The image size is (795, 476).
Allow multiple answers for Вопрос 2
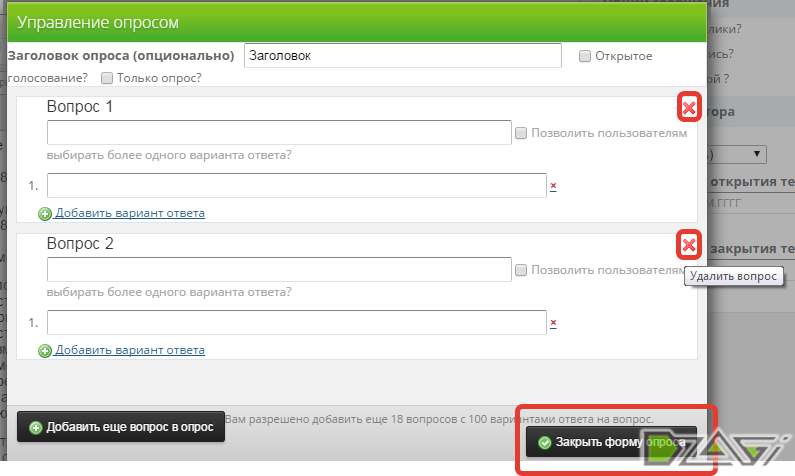click(x=521, y=270)
